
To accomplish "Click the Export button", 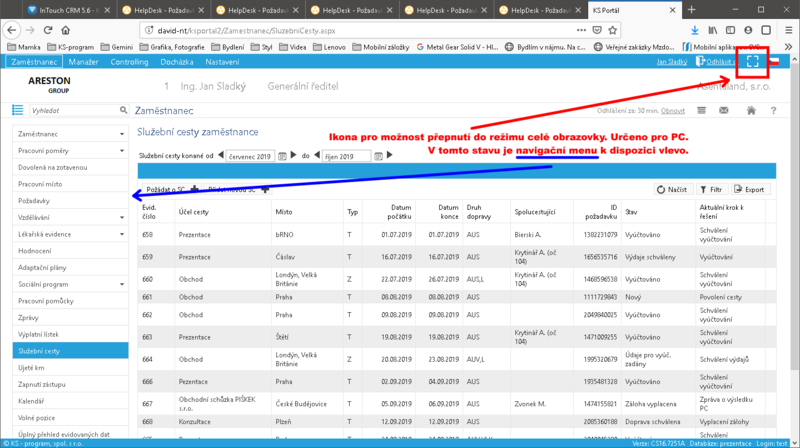I will tap(750, 189).
